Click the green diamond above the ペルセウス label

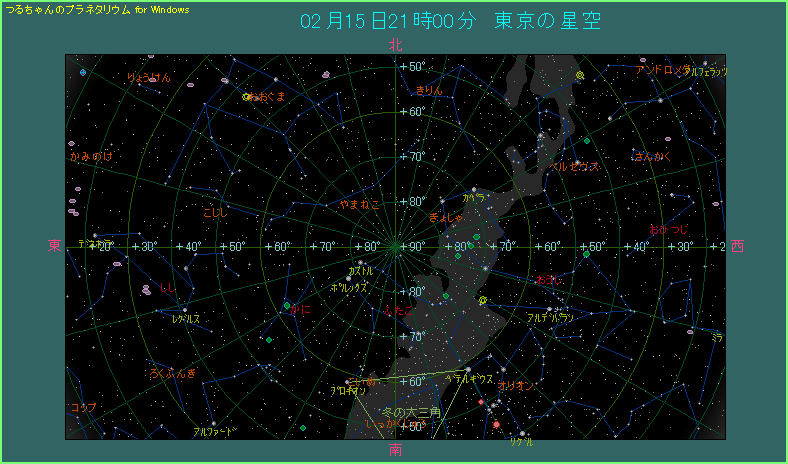click(587, 141)
